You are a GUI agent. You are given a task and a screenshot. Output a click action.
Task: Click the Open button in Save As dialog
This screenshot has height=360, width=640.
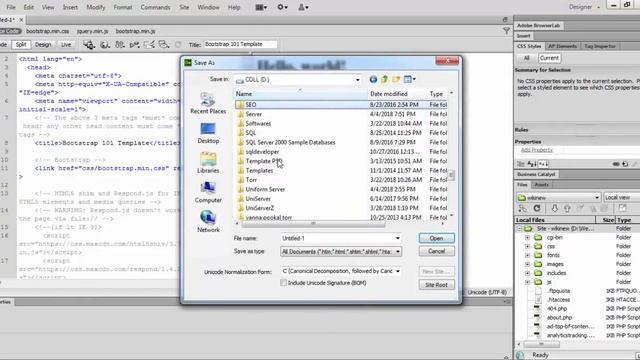(436, 238)
